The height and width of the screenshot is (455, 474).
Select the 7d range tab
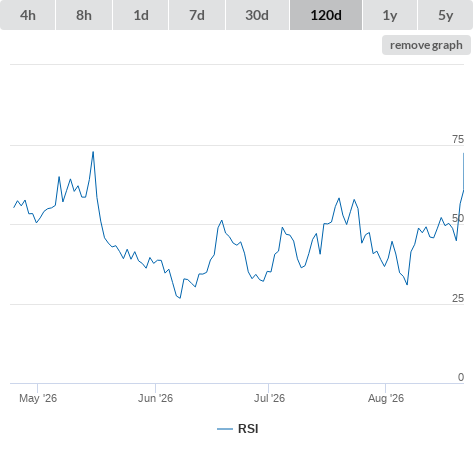pyautogui.click(x=197, y=15)
